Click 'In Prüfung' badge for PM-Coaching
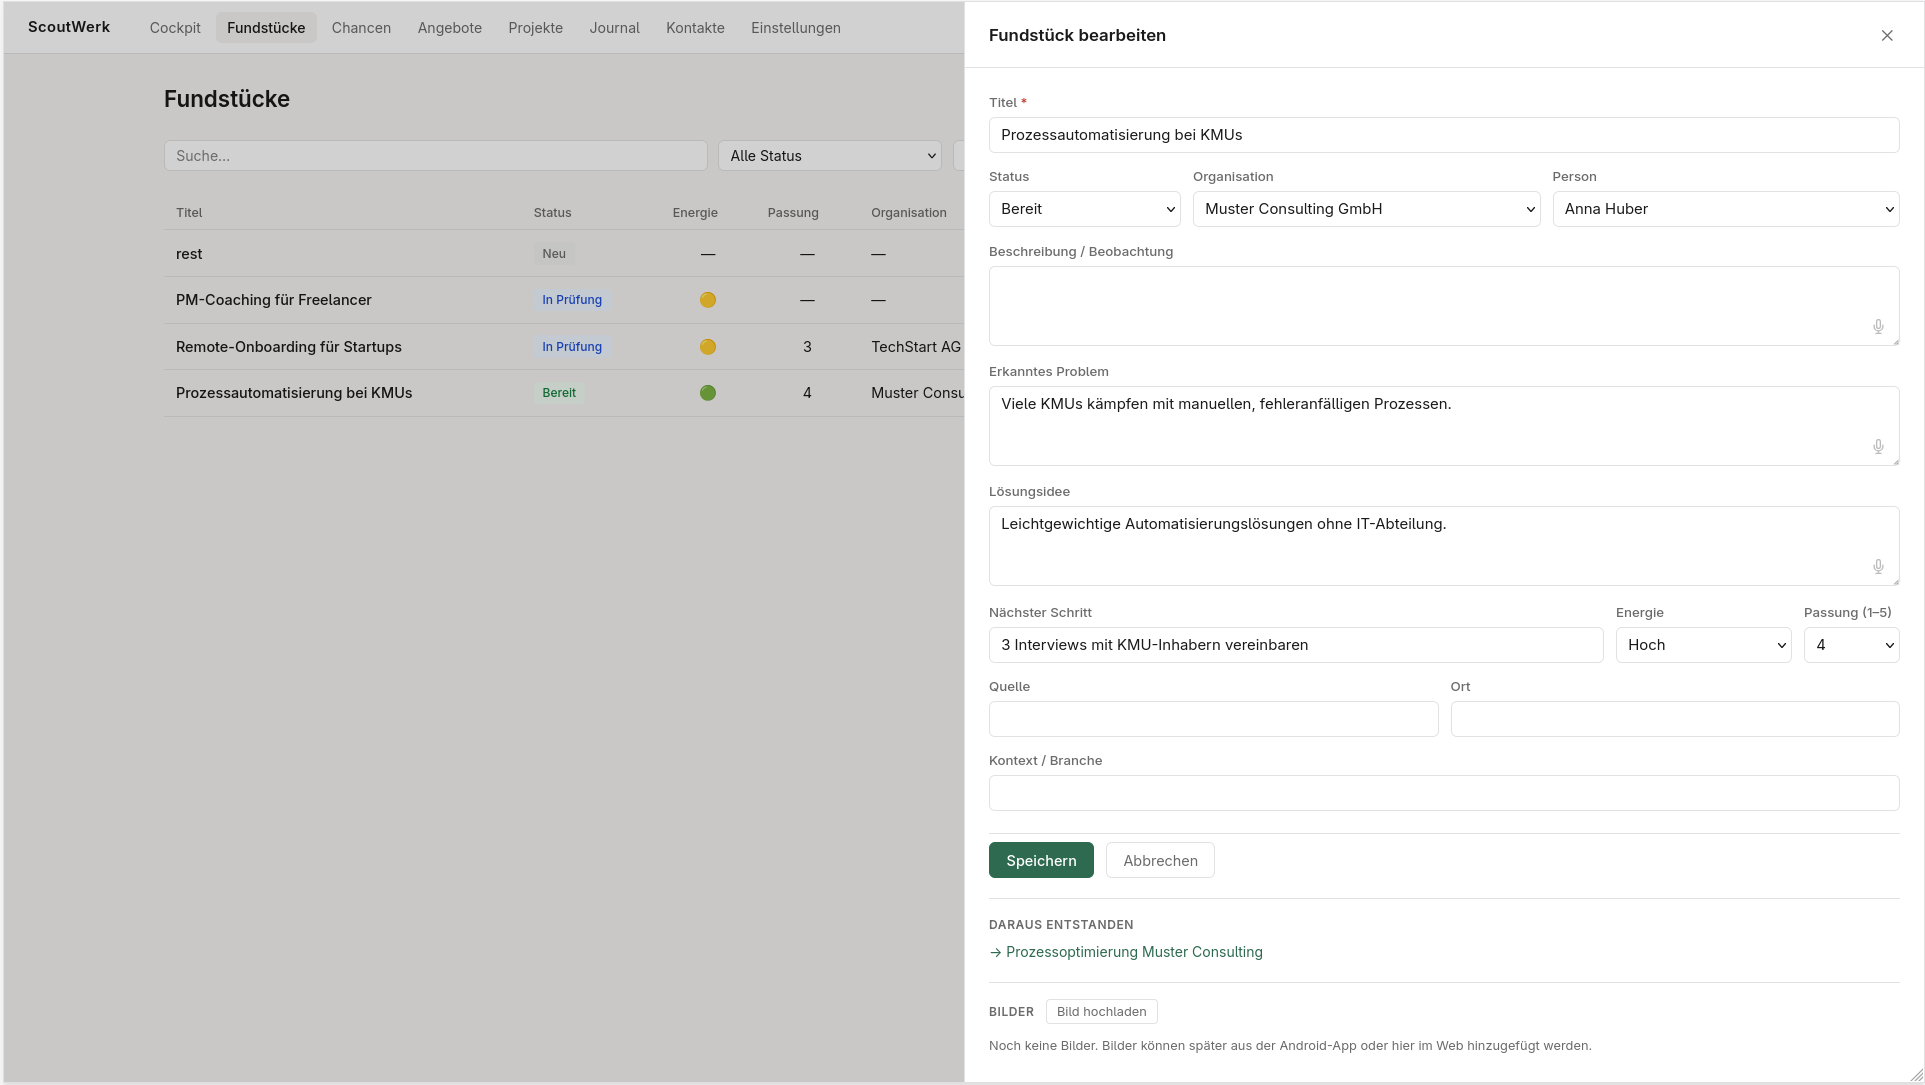 coord(572,300)
